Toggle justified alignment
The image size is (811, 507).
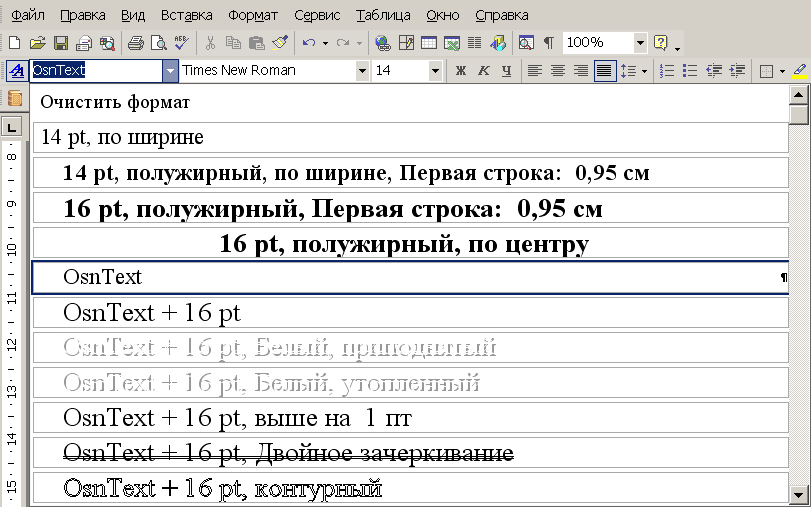pyautogui.click(x=605, y=71)
